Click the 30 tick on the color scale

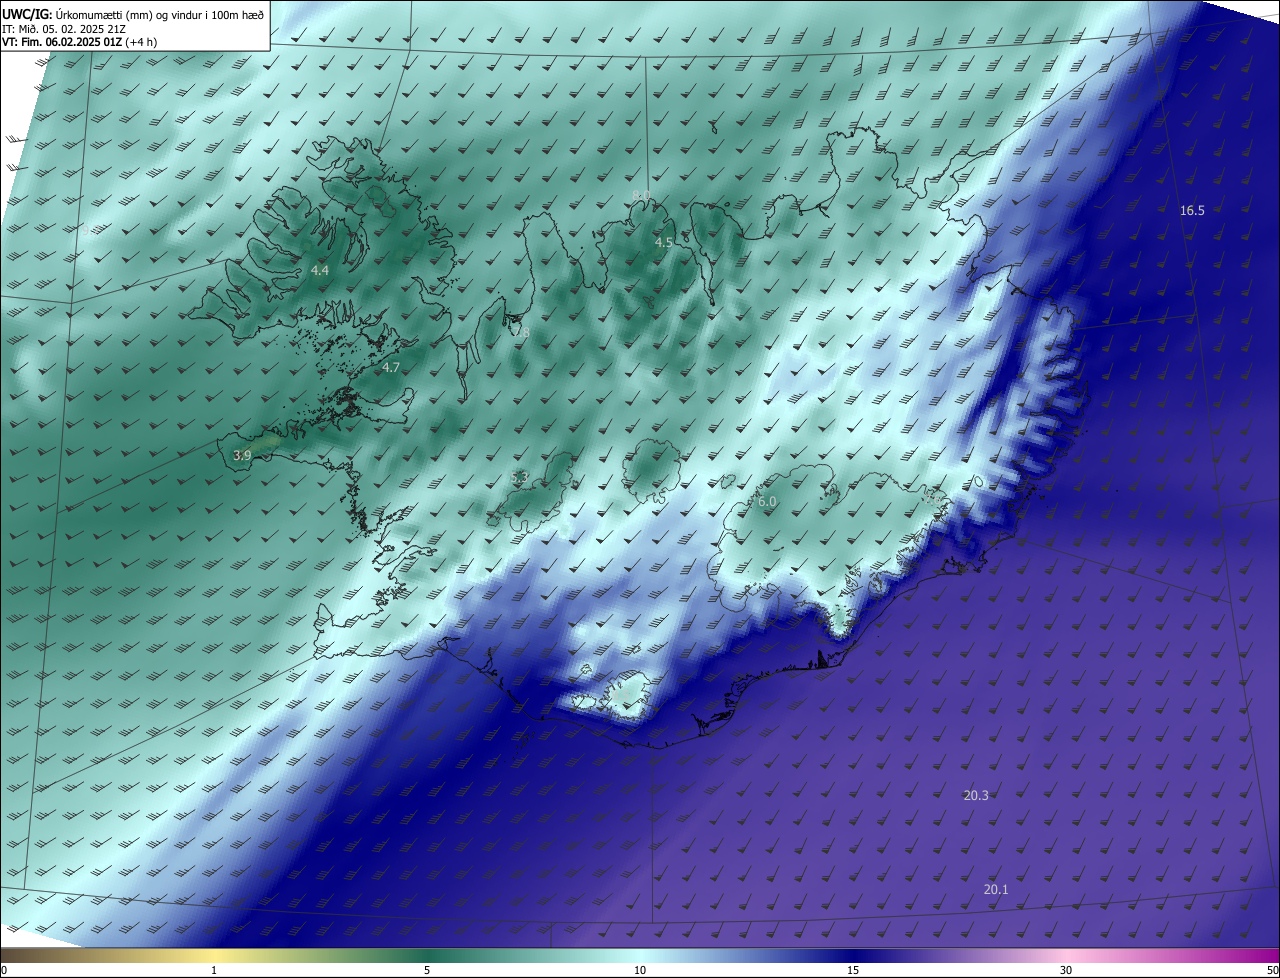click(1066, 970)
